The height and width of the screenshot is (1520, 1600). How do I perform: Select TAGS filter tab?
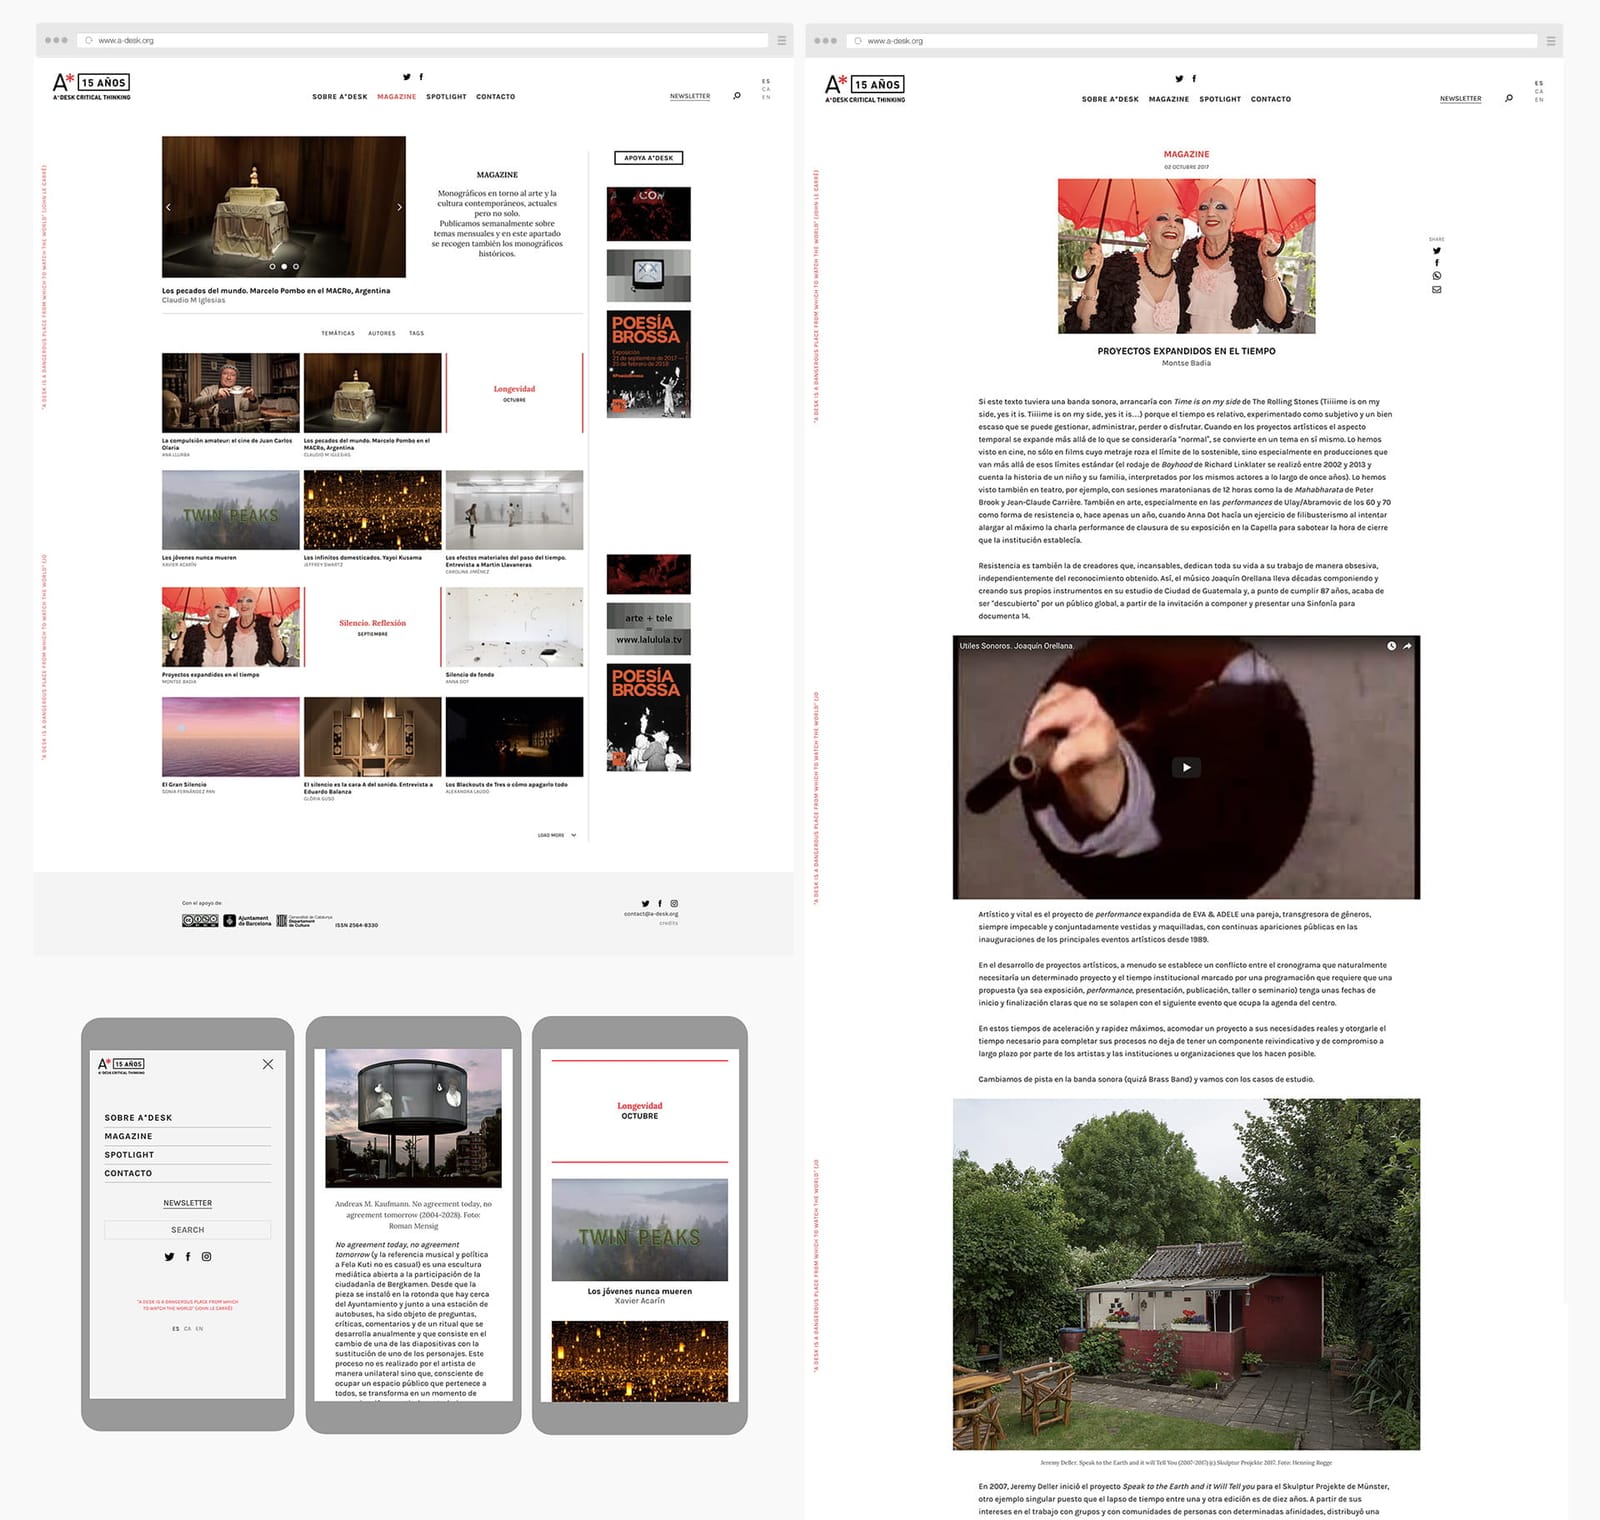(416, 333)
